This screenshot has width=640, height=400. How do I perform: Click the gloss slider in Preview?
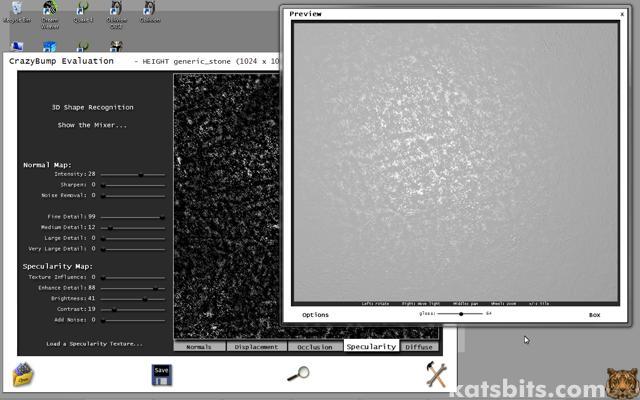pos(460,314)
